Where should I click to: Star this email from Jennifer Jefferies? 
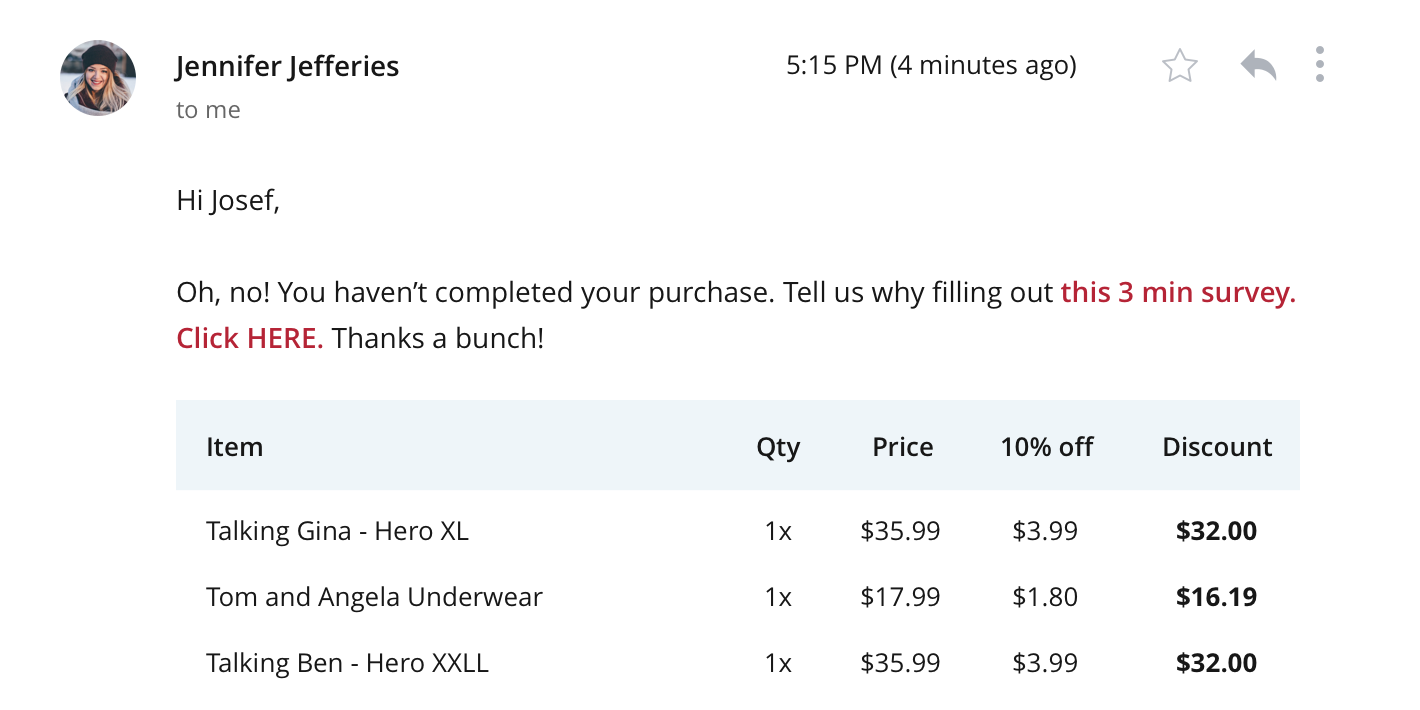click(x=1180, y=66)
